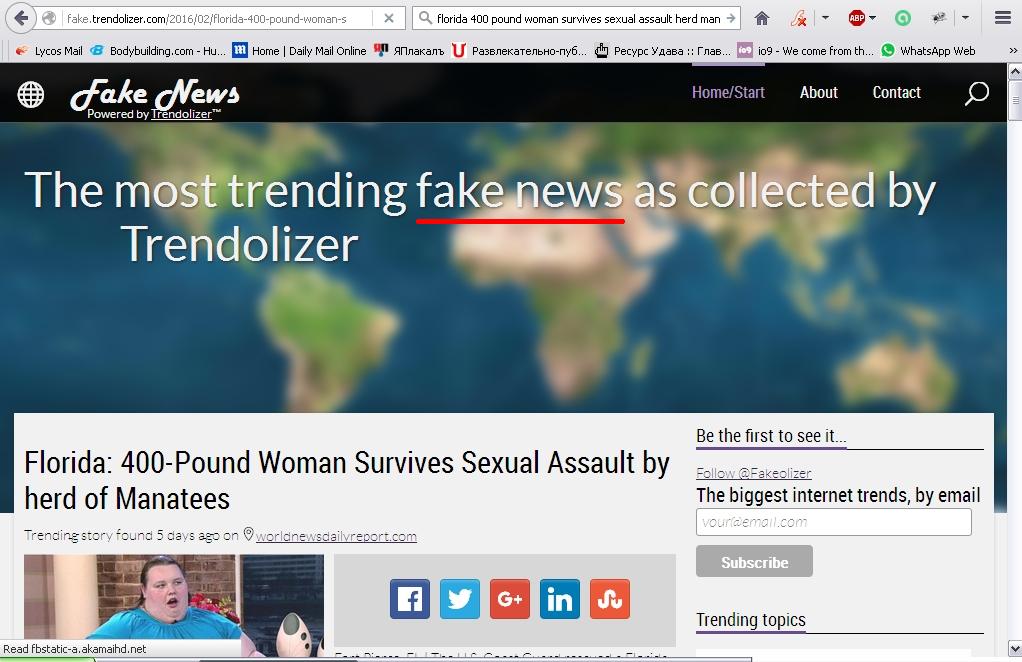Open the Lycos Mail bookmark
This screenshot has height=662, width=1022.
[x=49, y=51]
